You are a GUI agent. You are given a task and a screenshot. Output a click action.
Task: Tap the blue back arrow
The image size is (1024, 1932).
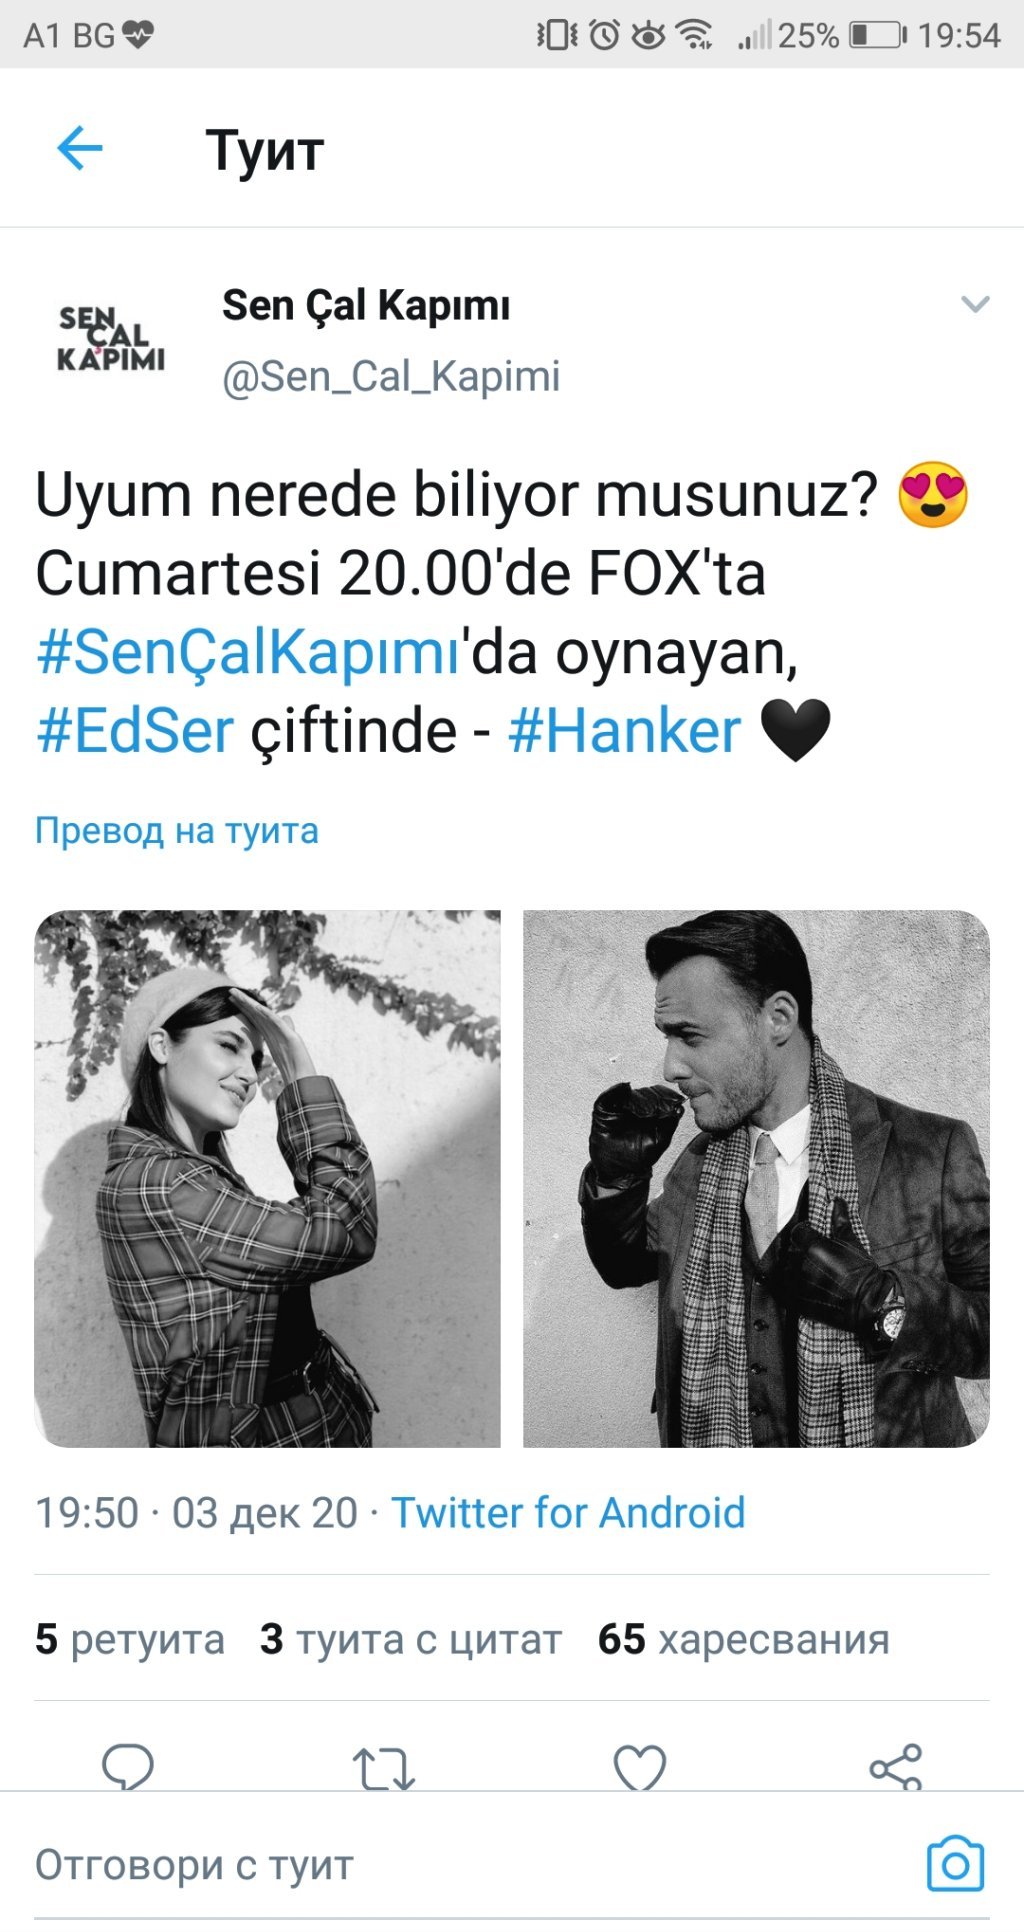click(x=80, y=149)
